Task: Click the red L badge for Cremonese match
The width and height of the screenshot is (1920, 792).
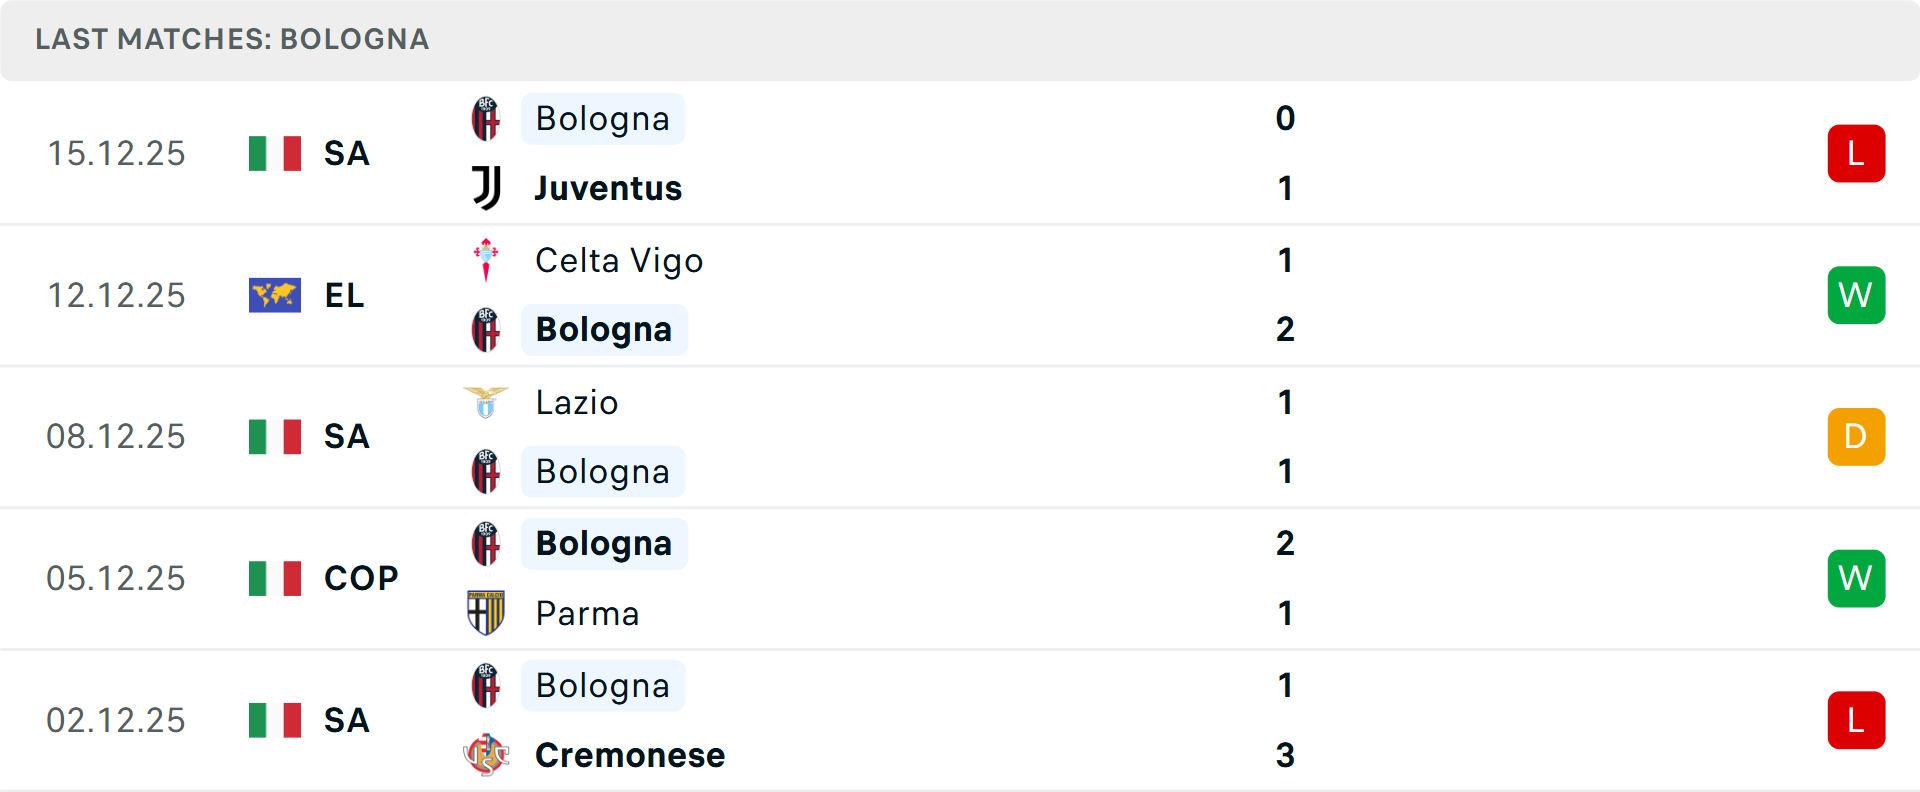Action: [1856, 720]
